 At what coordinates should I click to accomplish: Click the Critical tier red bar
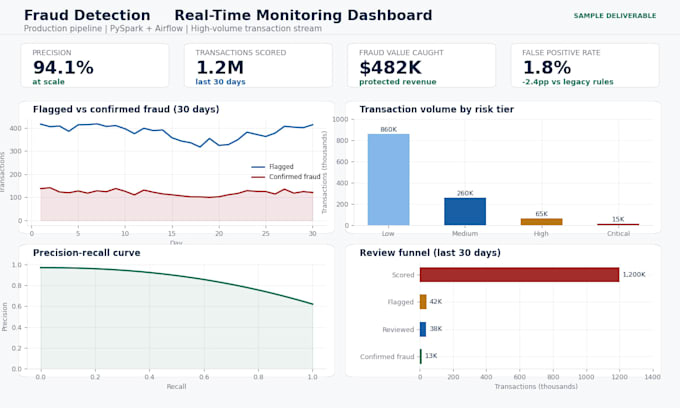click(x=618, y=225)
